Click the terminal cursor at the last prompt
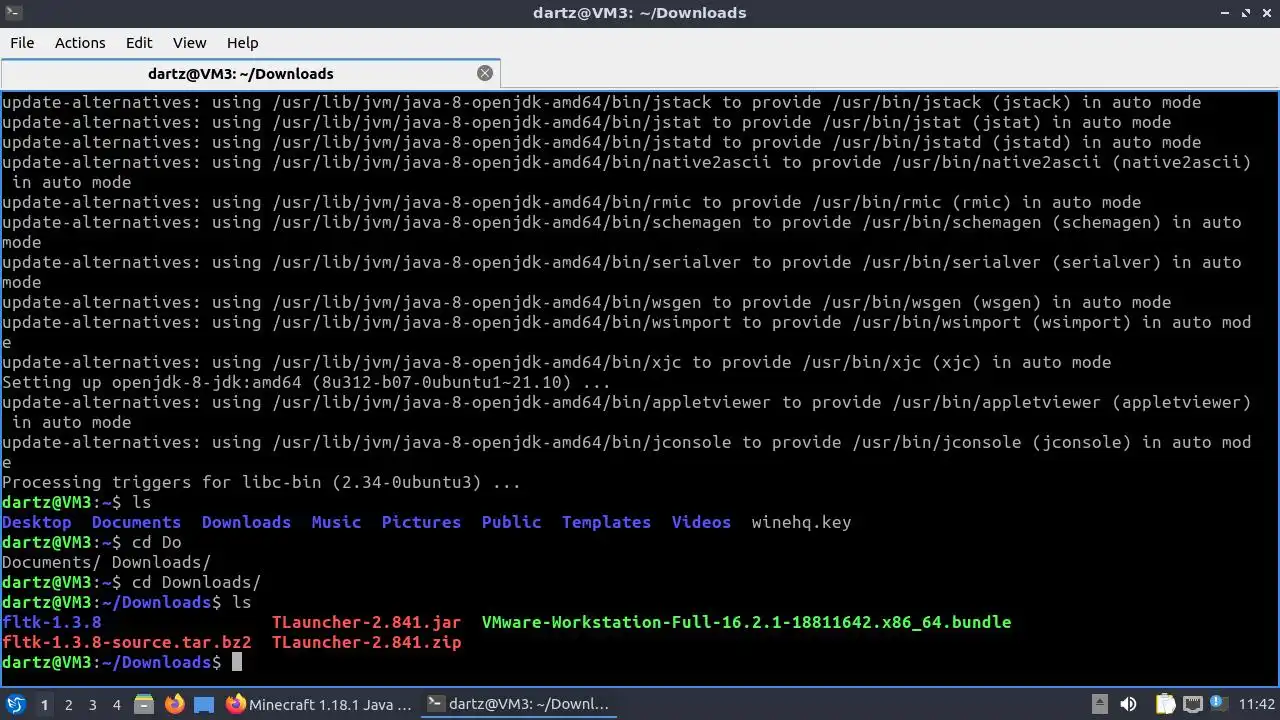The width and height of the screenshot is (1280, 720). tap(237, 662)
